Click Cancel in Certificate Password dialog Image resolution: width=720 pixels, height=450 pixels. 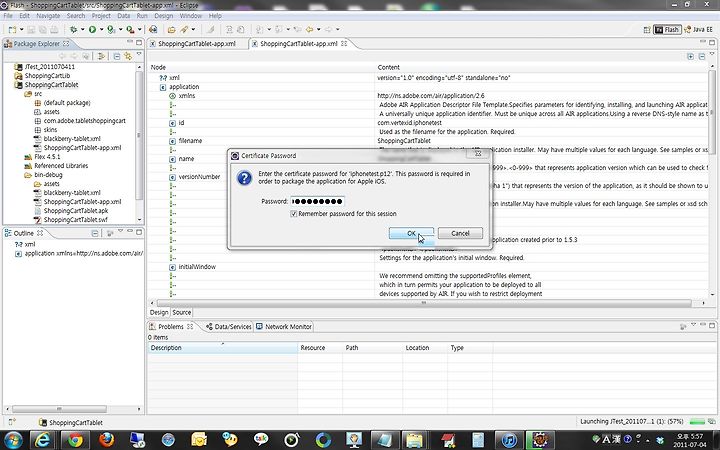[460, 233]
